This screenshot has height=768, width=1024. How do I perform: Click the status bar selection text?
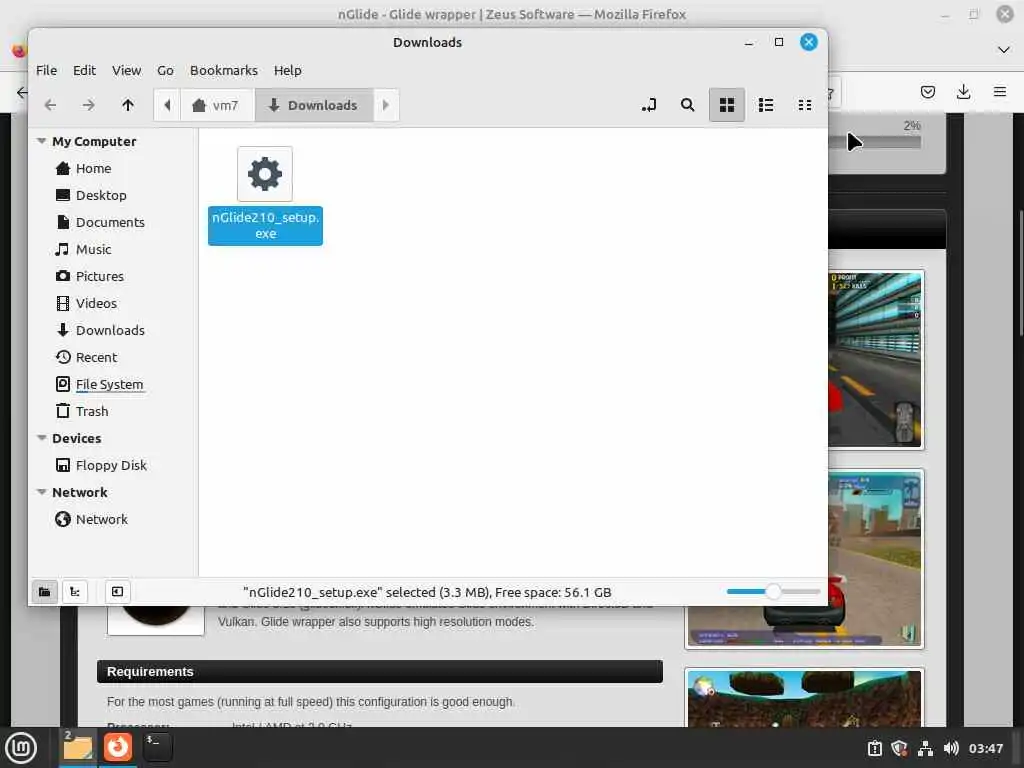click(427, 592)
